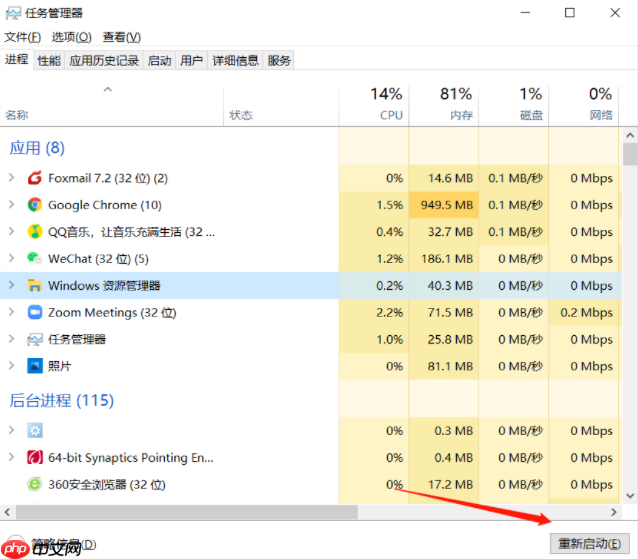The image size is (638, 559).
Task: Click the horizontal scrollbar left arrow
Action: pos(7,512)
